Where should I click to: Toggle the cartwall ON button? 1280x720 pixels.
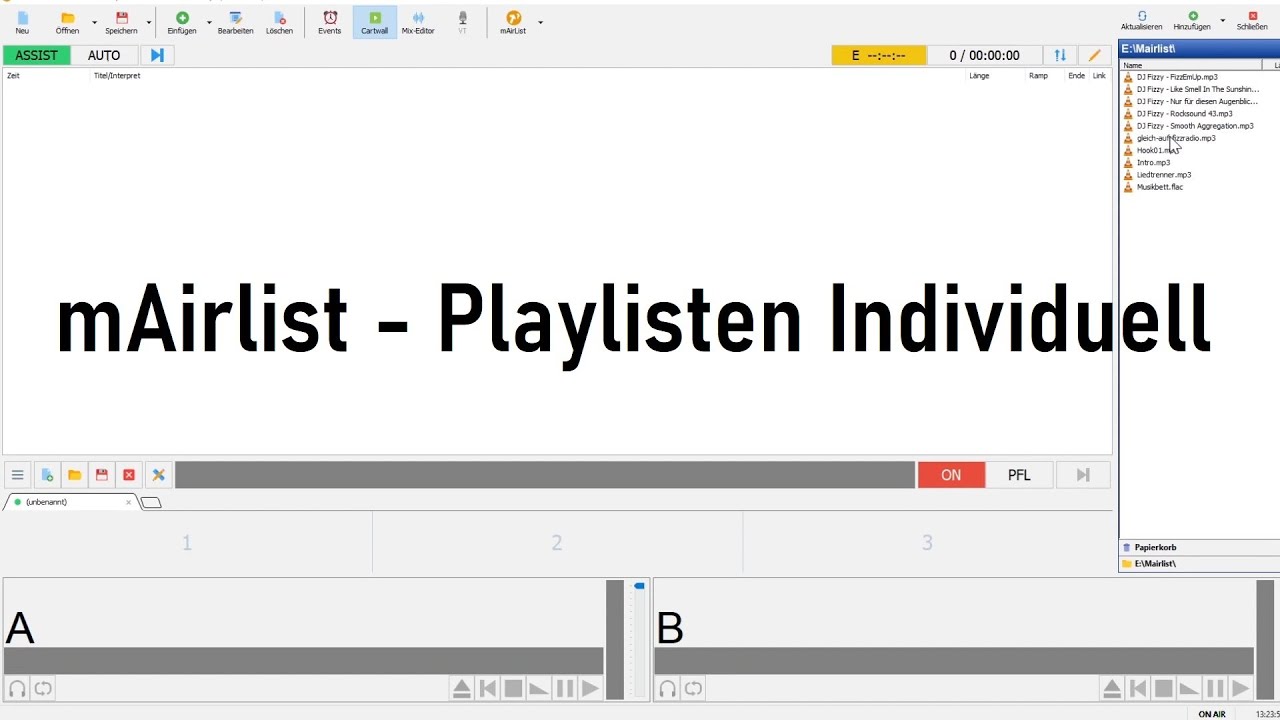pyautogui.click(x=951, y=475)
